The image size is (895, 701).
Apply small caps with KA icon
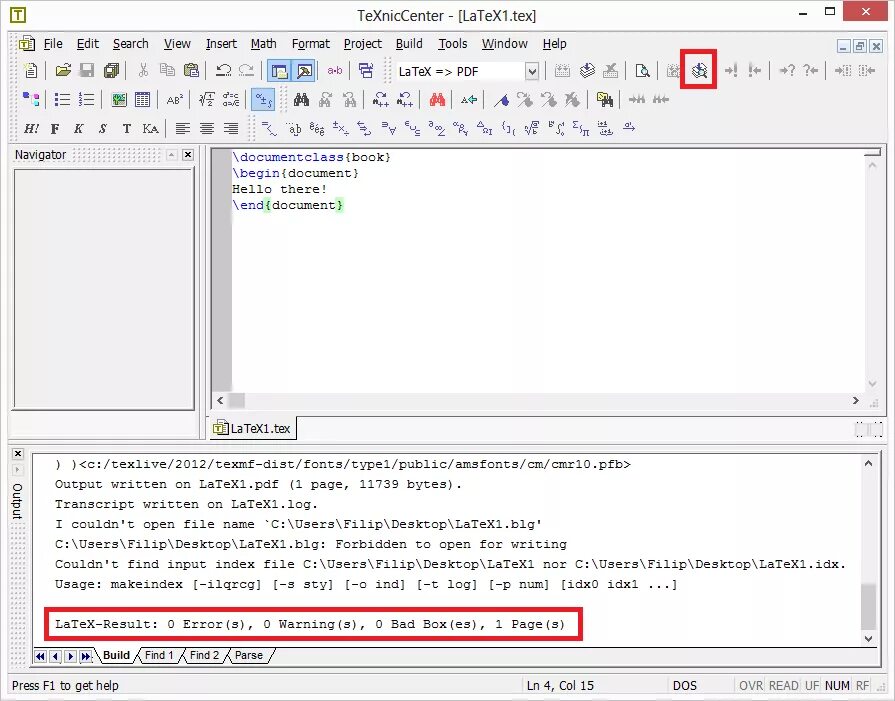coord(151,128)
